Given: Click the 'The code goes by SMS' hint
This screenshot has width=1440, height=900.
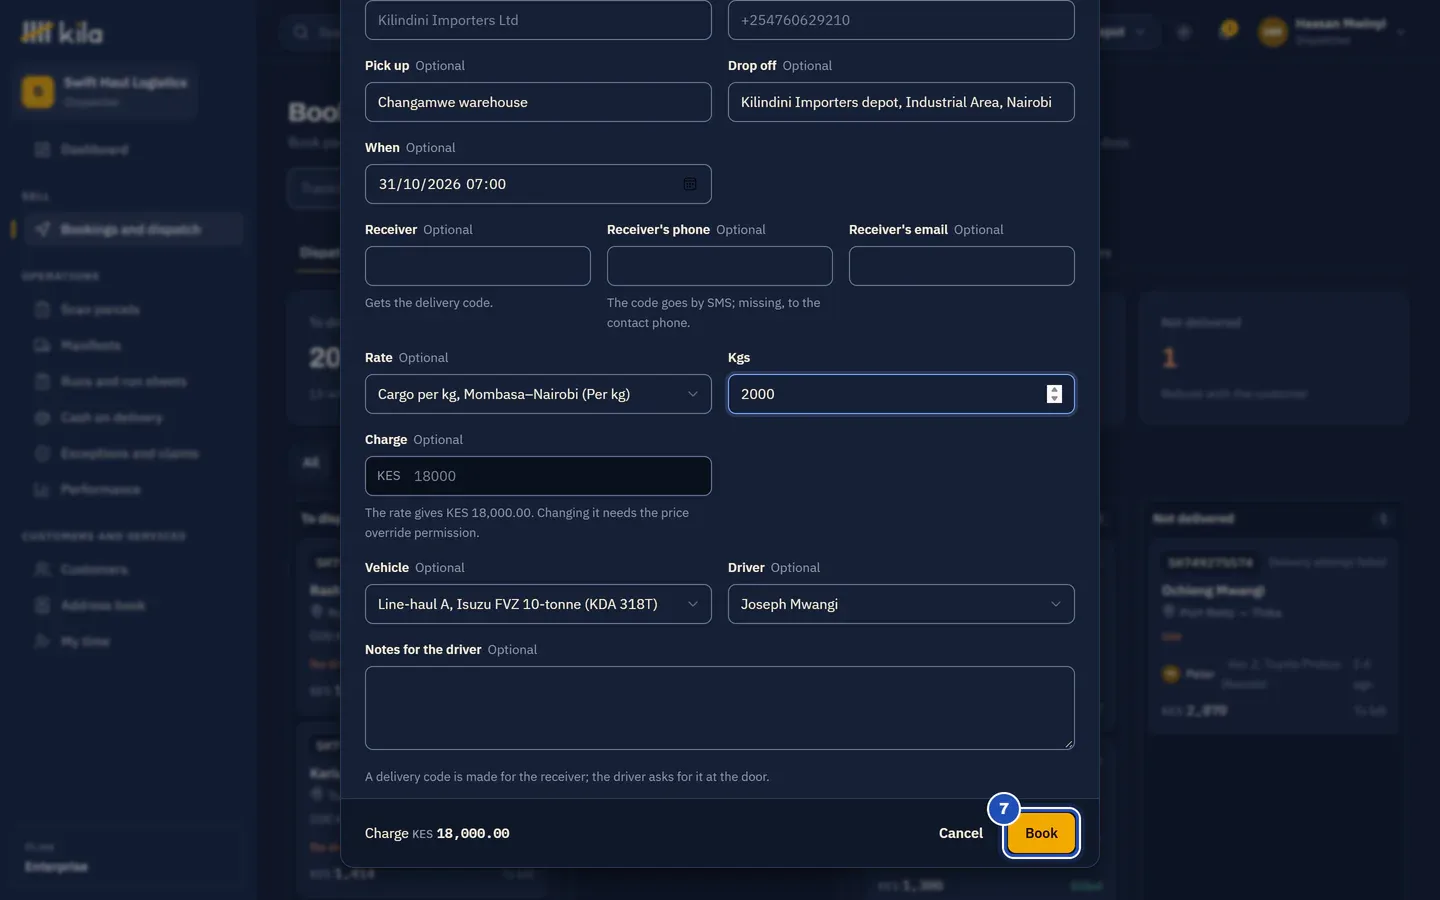Looking at the screenshot, I should tap(713, 313).
